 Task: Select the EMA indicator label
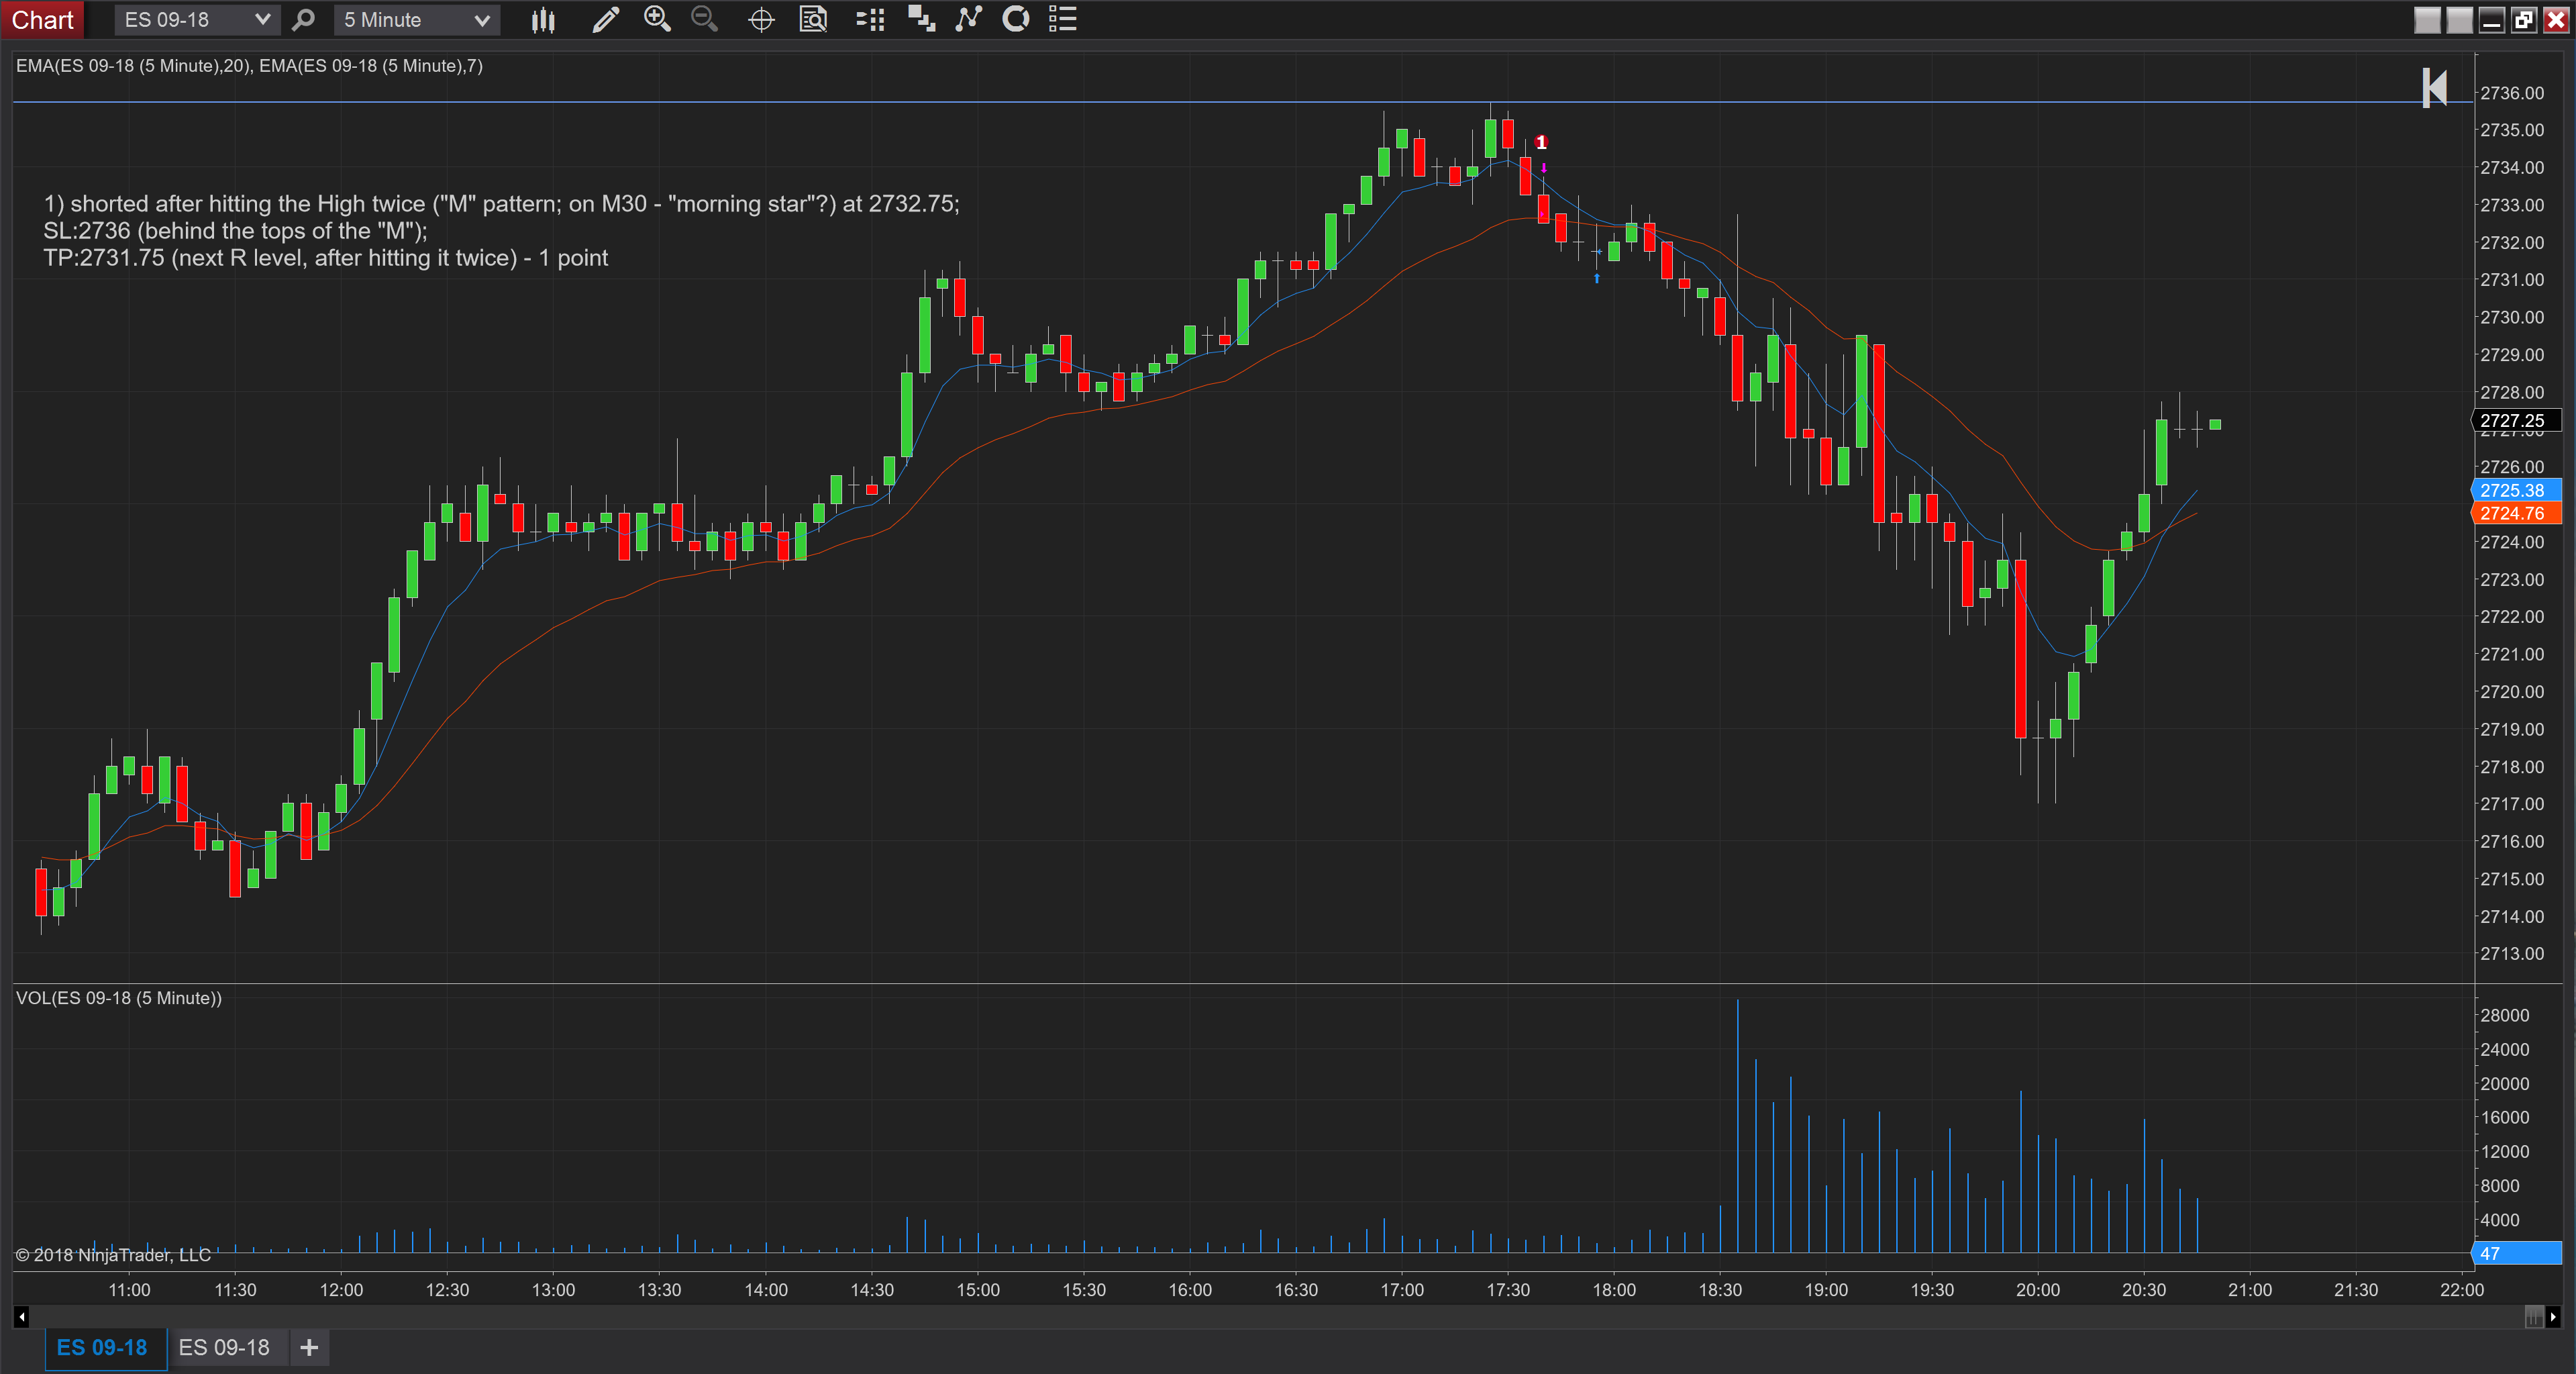(249, 66)
